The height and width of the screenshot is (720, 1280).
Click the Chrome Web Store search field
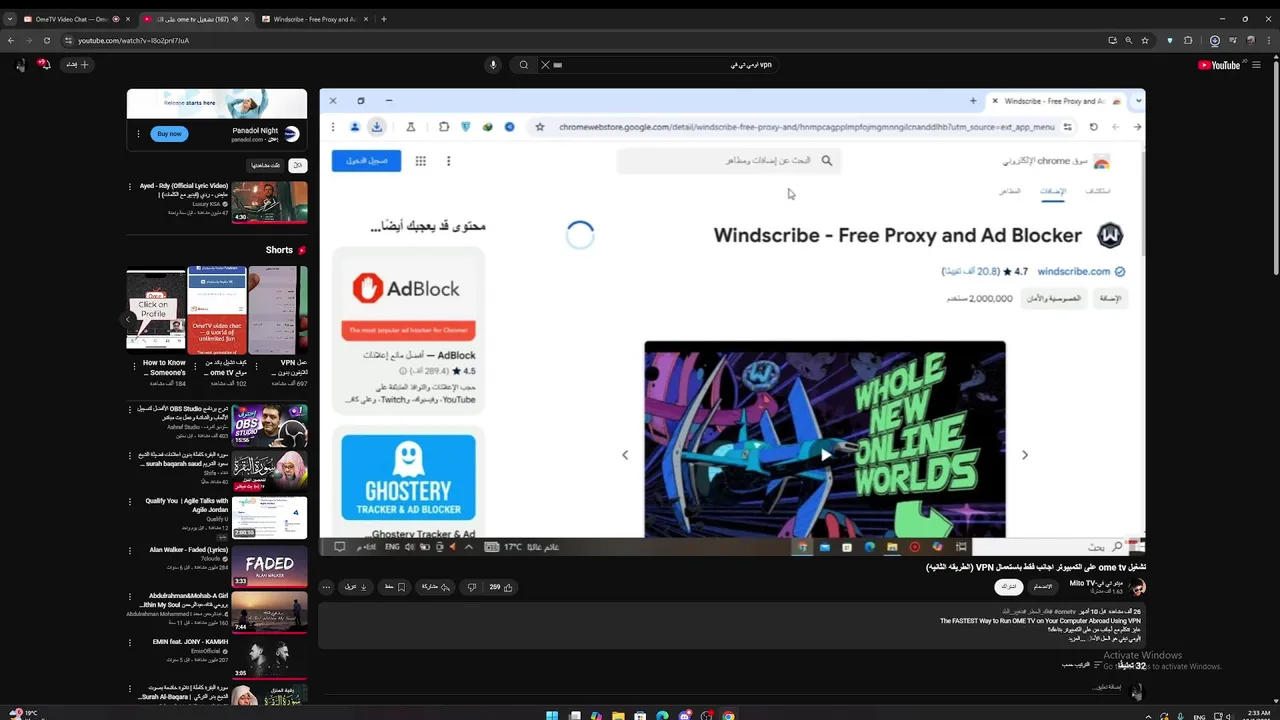point(729,160)
